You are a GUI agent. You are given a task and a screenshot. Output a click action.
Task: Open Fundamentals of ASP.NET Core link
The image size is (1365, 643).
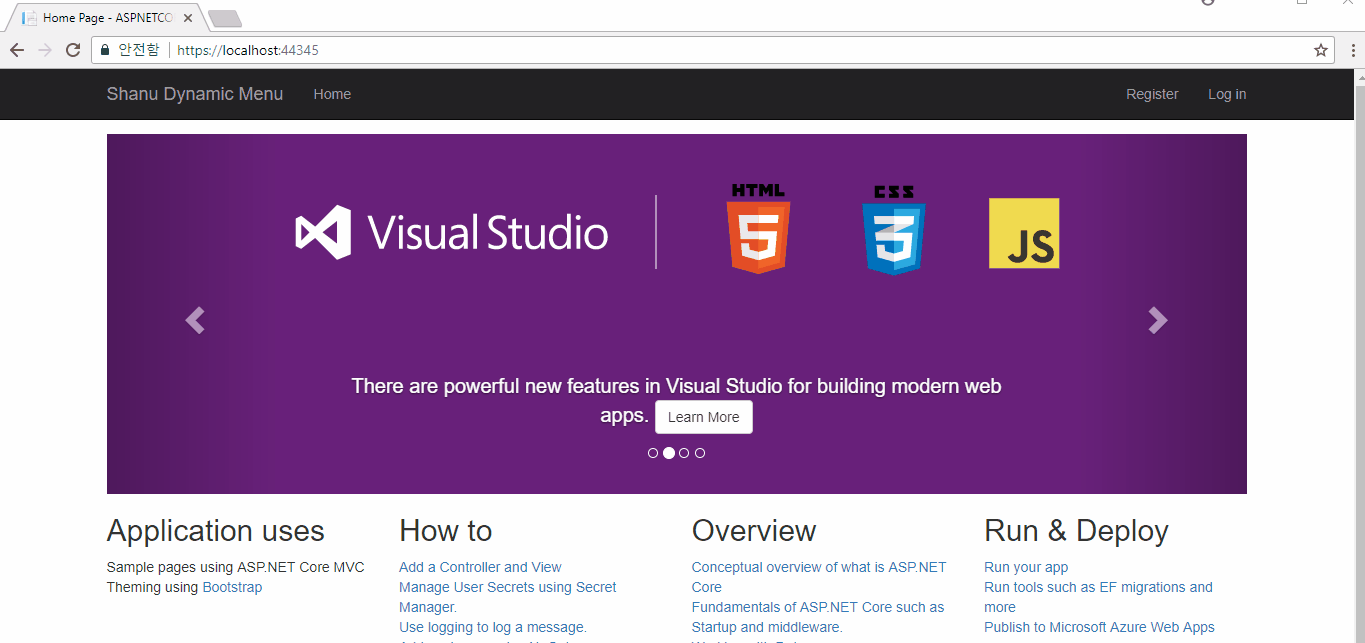(x=818, y=617)
